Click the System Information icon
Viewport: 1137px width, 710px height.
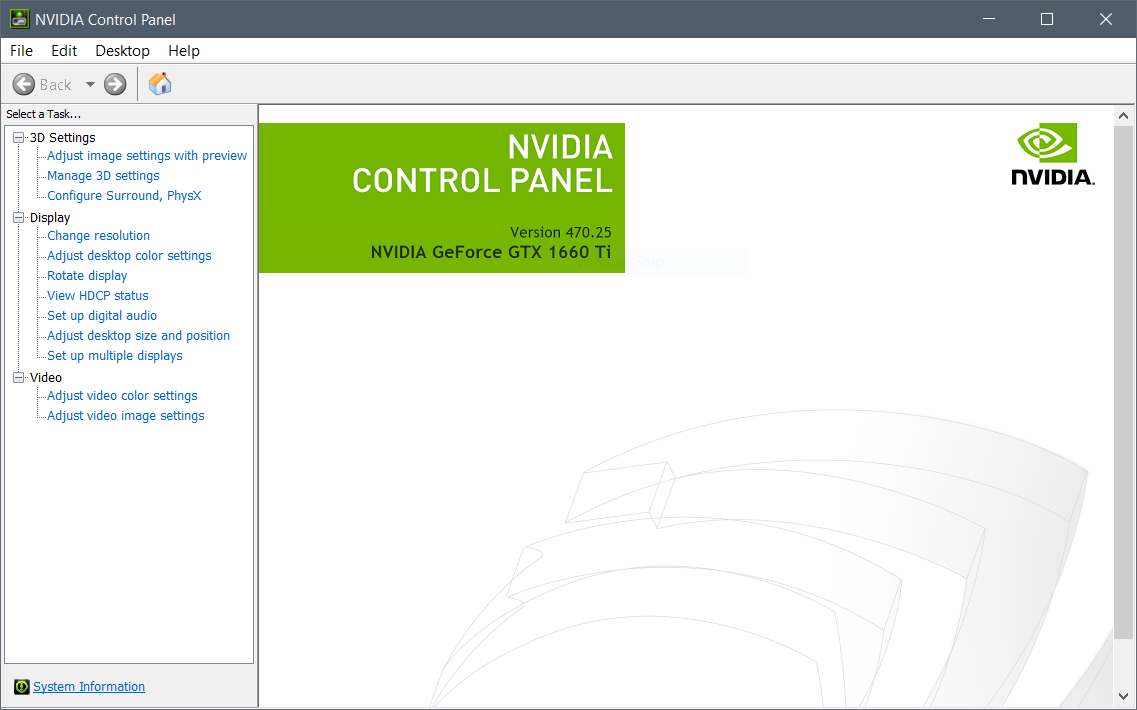(22, 686)
